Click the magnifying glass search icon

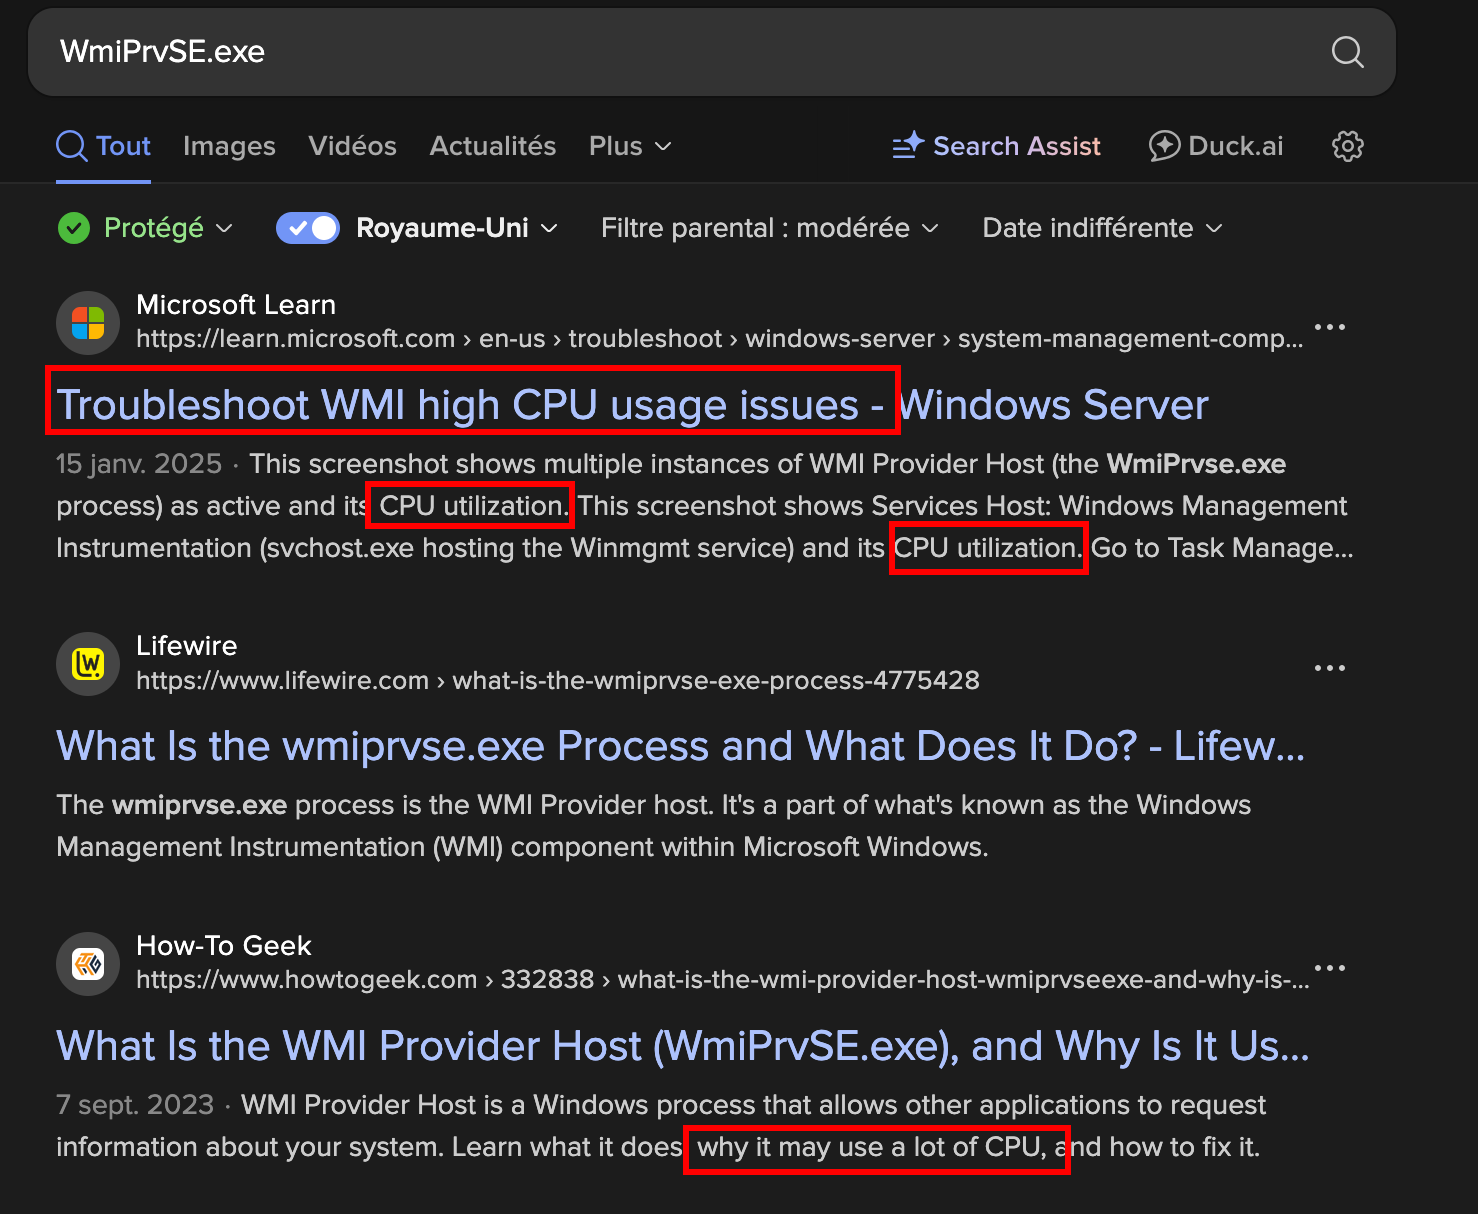tap(1347, 52)
